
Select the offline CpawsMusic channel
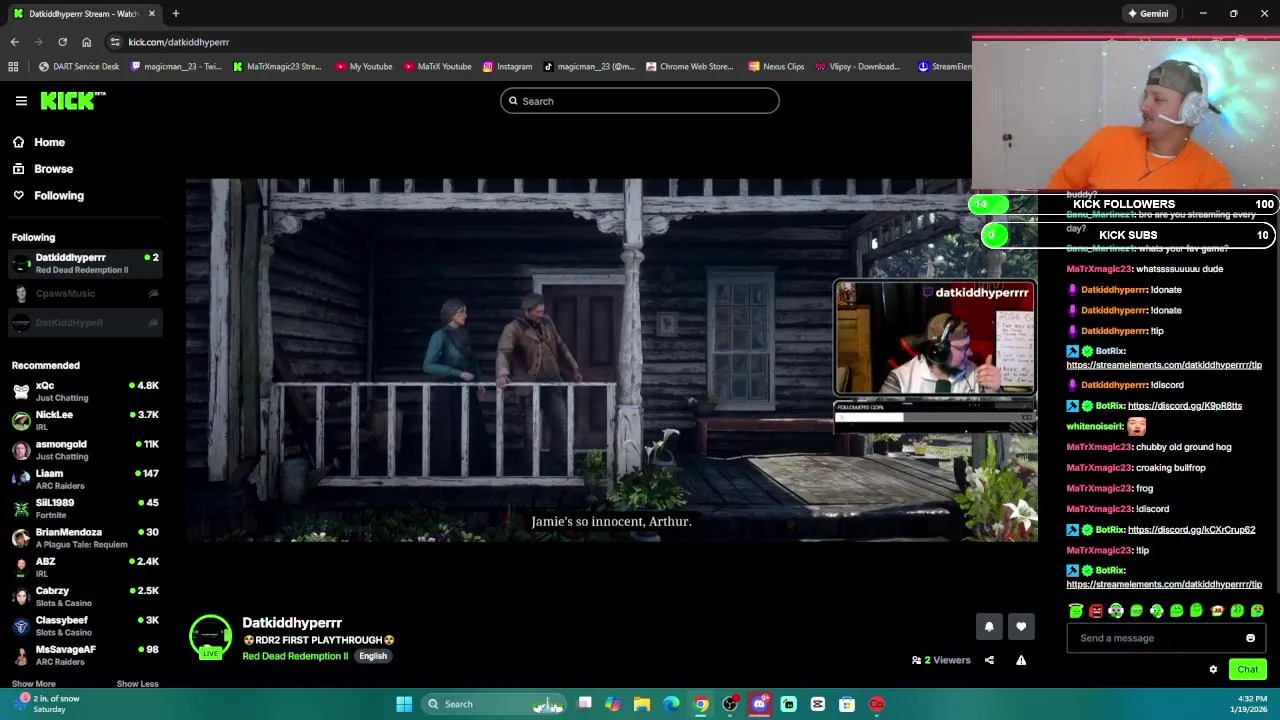(x=85, y=293)
